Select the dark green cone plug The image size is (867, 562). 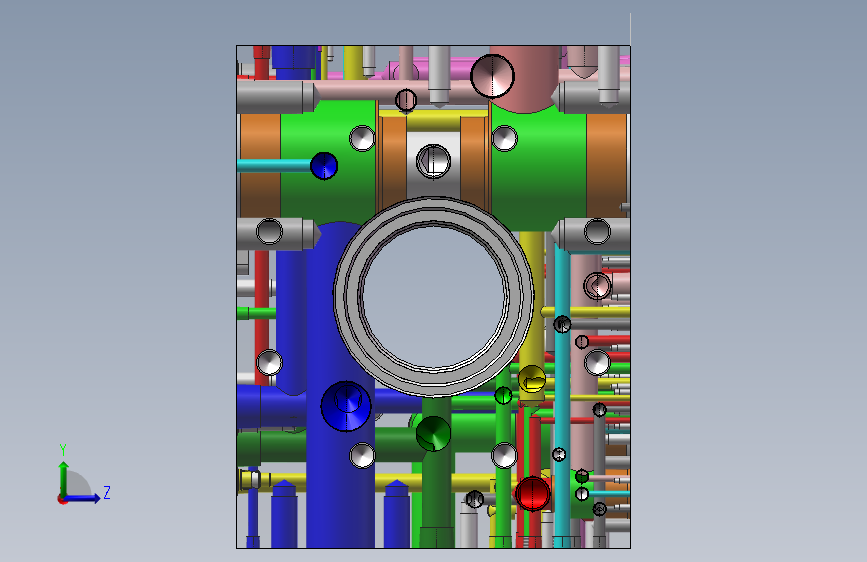click(434, 434)
